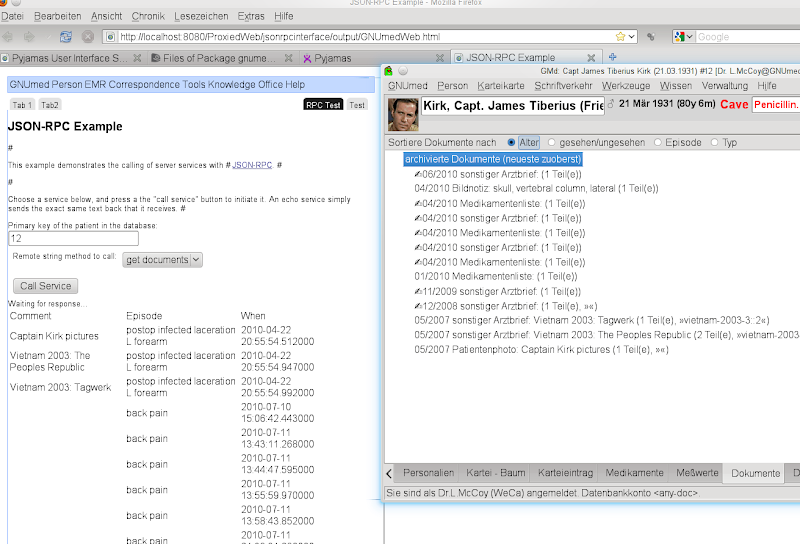Select the 'Alter' sort radio button

tap(512, 143)
